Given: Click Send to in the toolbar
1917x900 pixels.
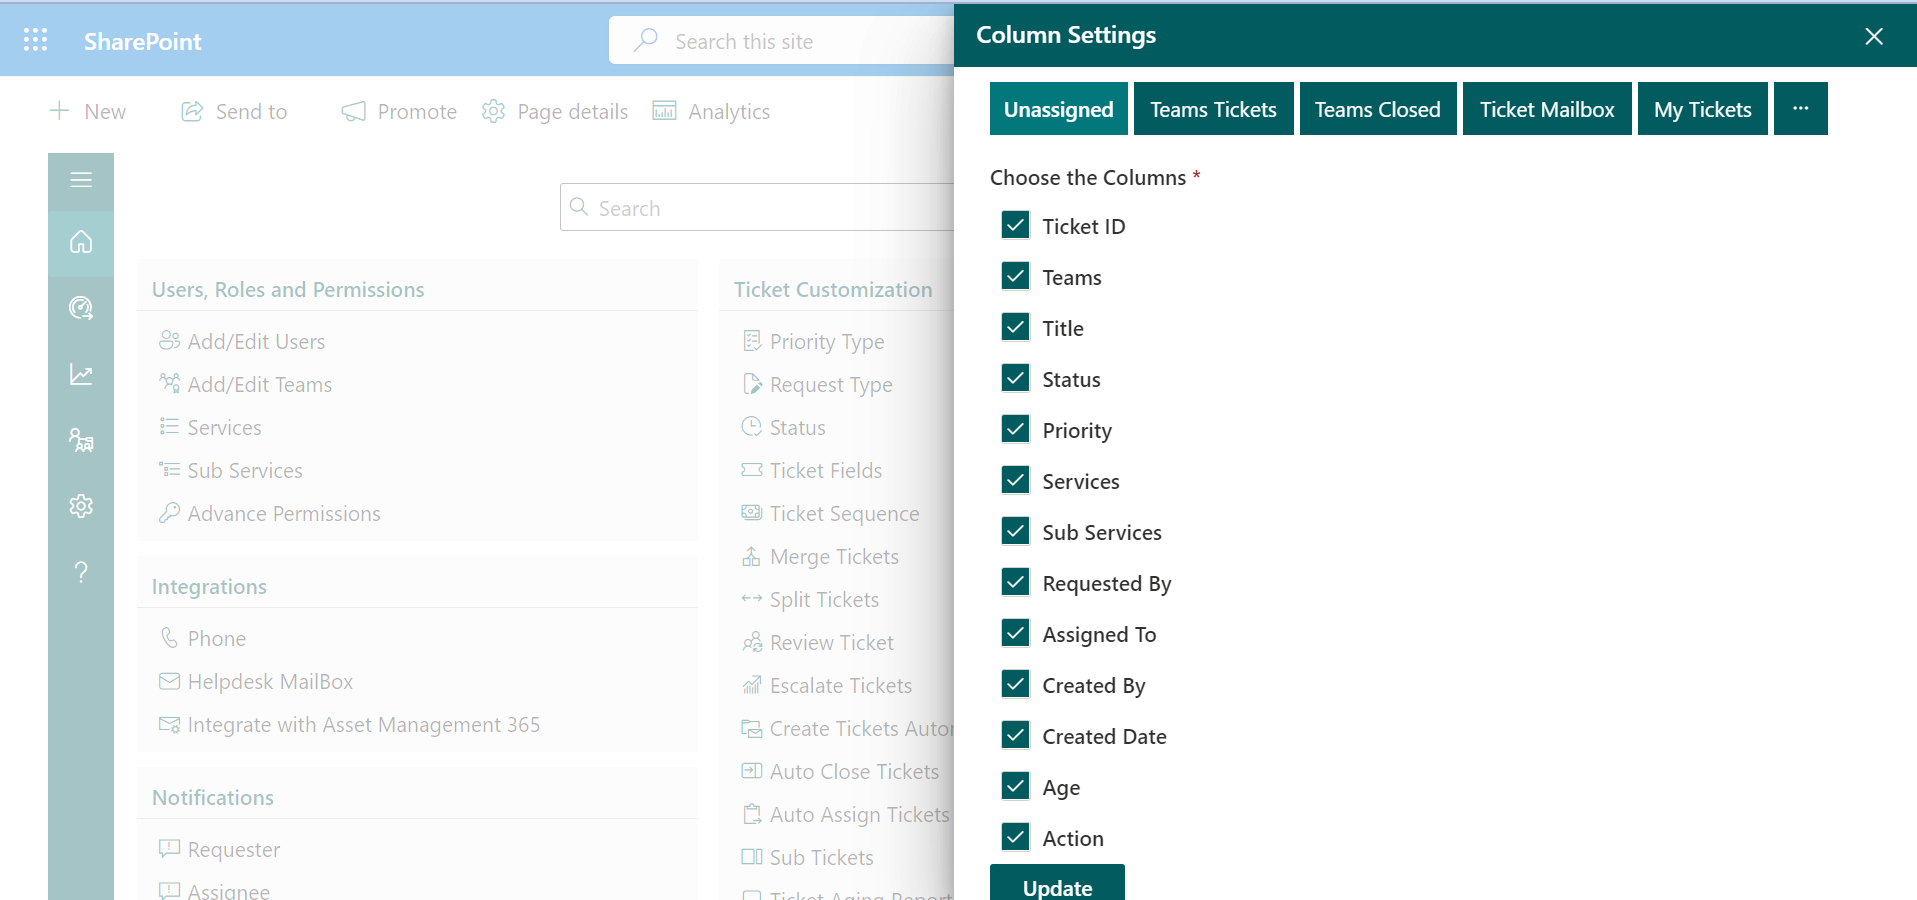Looking at the screenshot, I should pos(235,111).
